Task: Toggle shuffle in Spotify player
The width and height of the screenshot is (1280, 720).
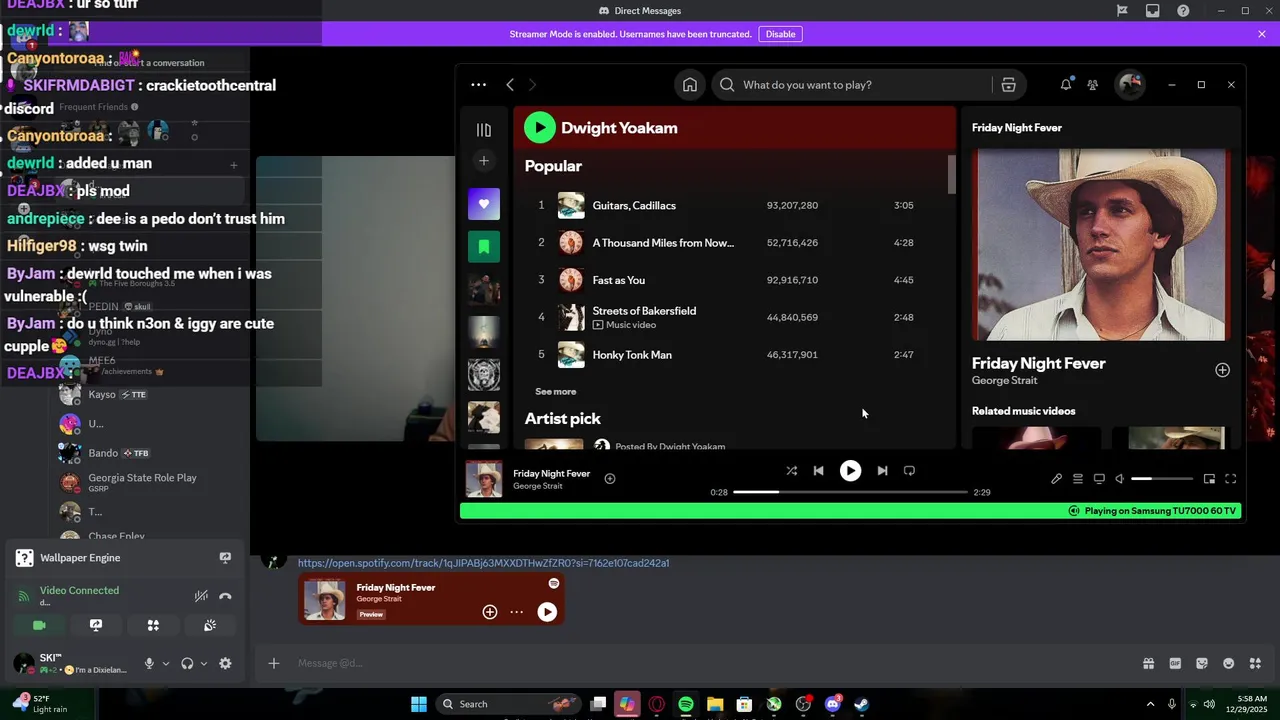Action: [791, 471]
